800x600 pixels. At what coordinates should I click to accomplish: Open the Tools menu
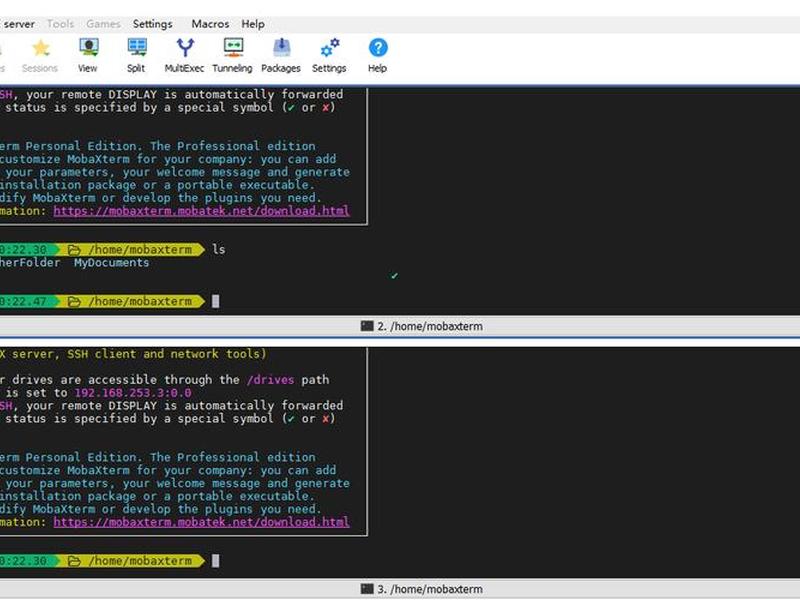coord(60,24)
